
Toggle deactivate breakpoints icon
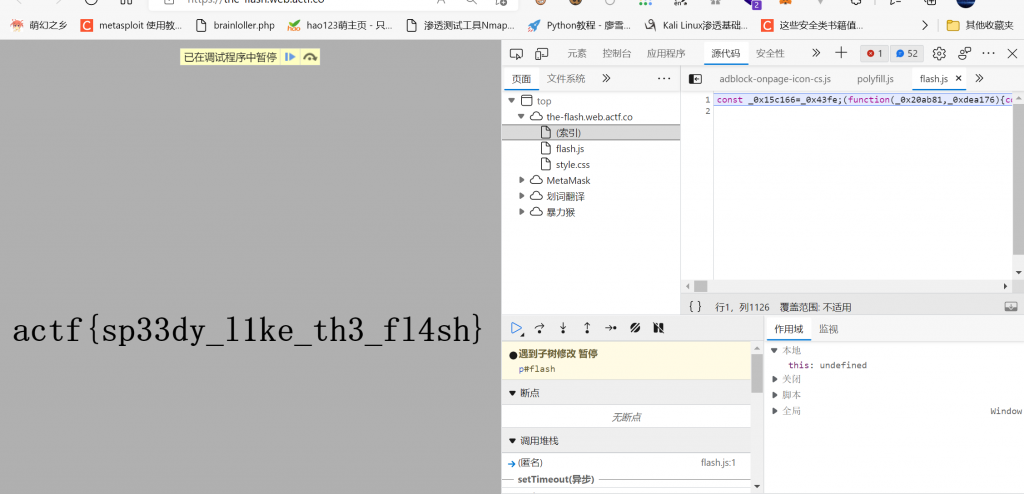click(635, 328)
